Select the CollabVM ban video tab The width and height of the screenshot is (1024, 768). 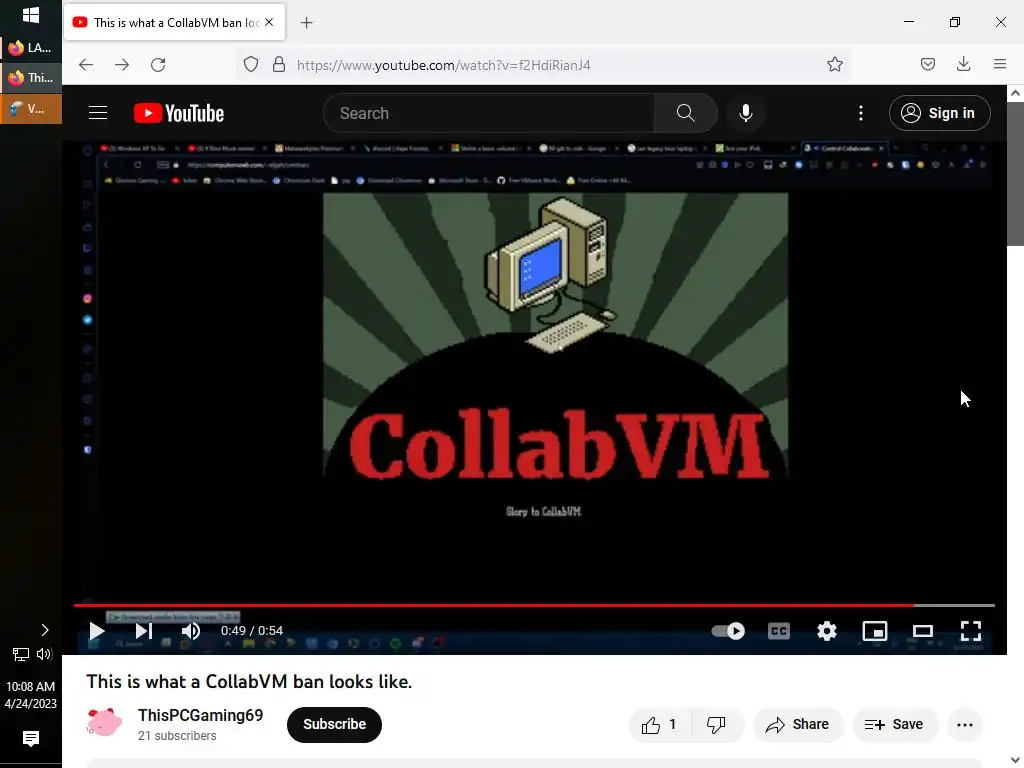click(x=174, y=22)
